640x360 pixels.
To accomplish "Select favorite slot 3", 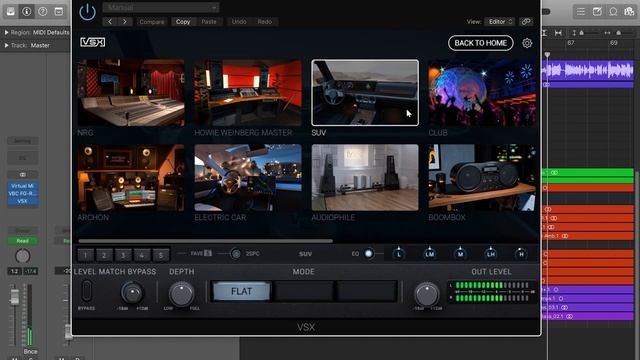I will 123,255.
